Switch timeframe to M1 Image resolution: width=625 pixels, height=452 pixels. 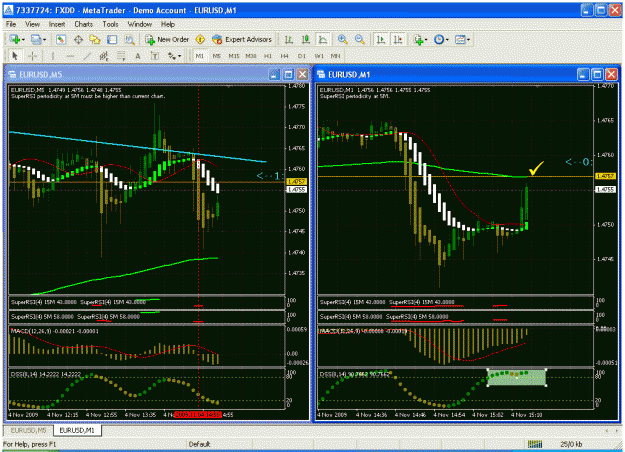point(200,56)
